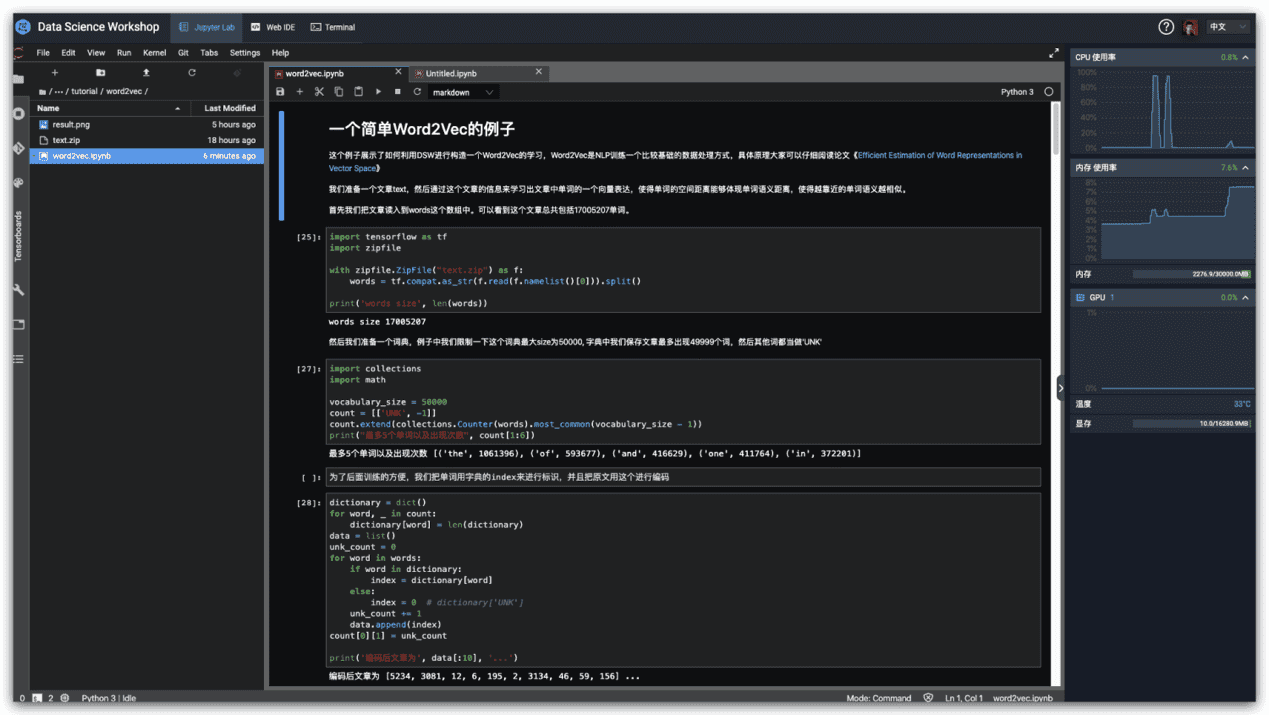Image resolution: width=1269 pixels, height=715 pixels.
Task: Open the Efficient Estimation of Word Representations link
Action: (x=939, y=156)
